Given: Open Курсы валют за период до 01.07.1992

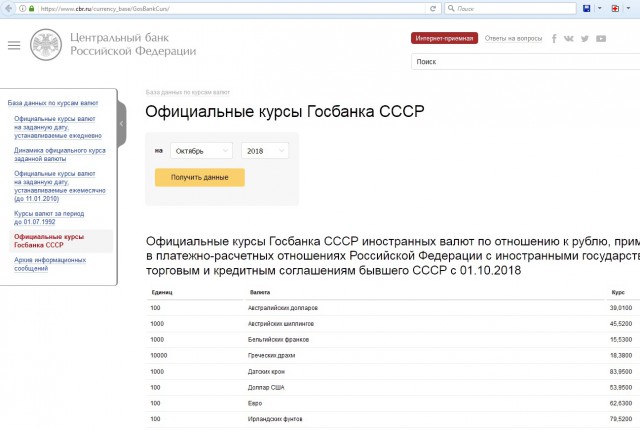Looking at the screenshot, I should (x=49, y=217).
